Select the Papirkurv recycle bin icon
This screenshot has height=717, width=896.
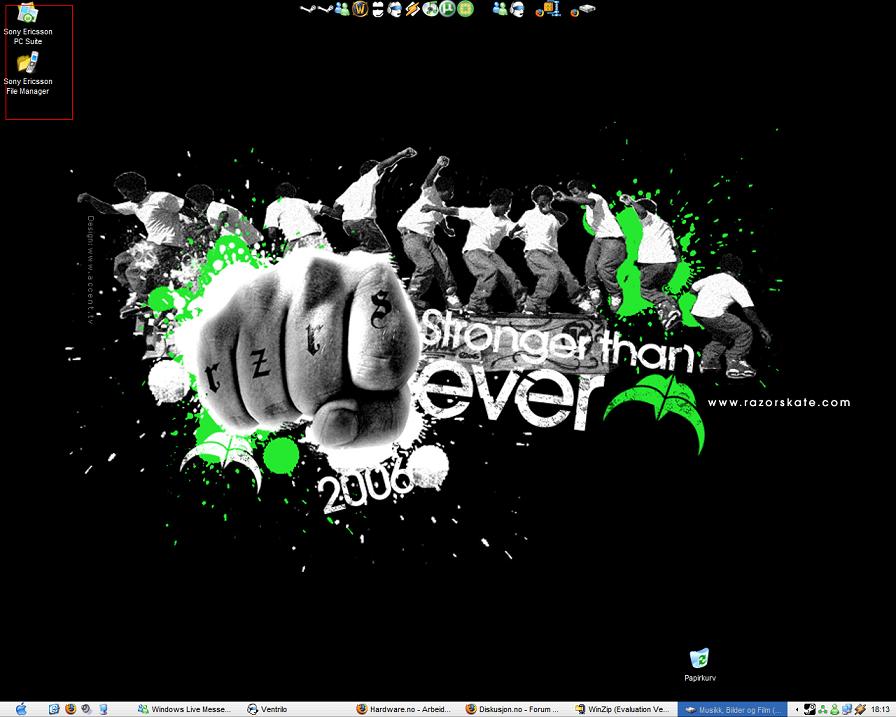[x=699, y=665]
